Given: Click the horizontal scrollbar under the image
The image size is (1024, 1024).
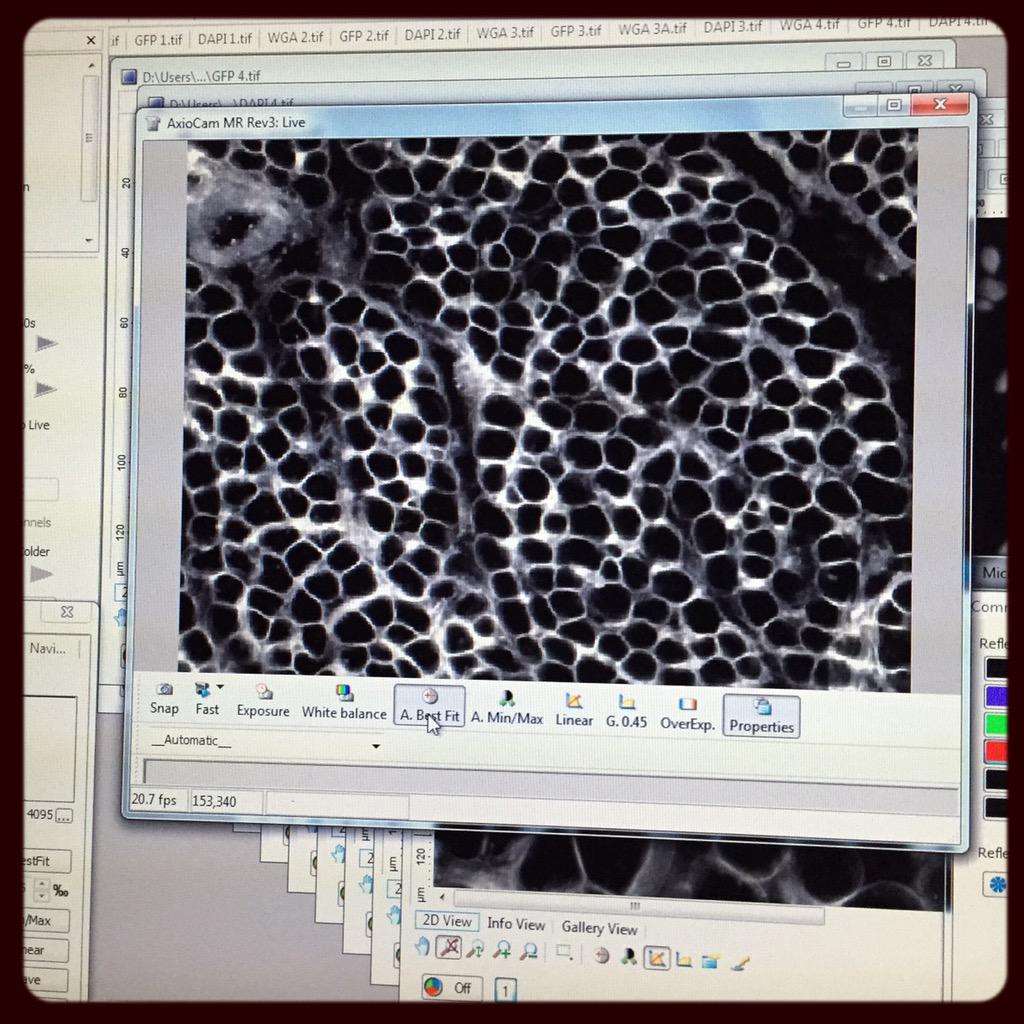Looking at the screenshot, I should 638,906.
